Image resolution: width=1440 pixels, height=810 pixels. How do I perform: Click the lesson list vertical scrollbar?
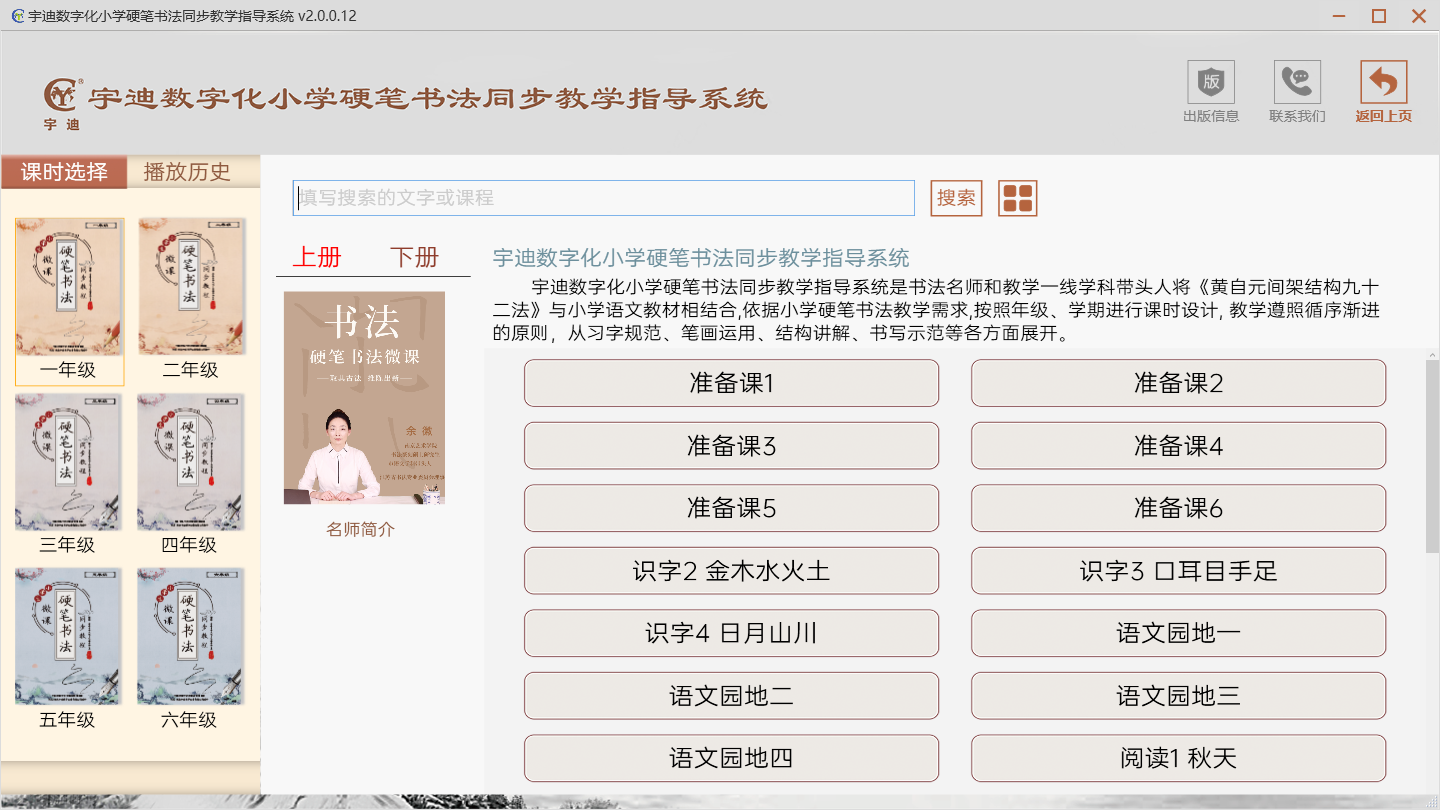pos(1432,455)
